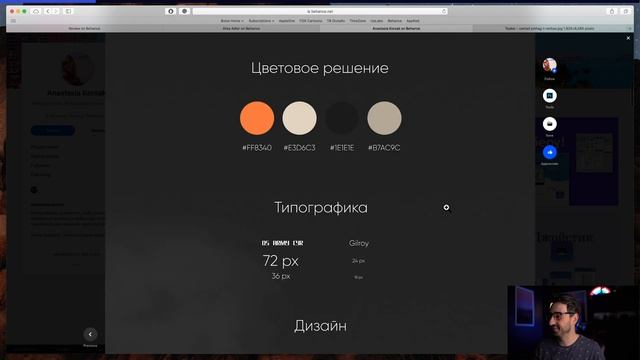Close the project overlay with X

pos(628,38)
